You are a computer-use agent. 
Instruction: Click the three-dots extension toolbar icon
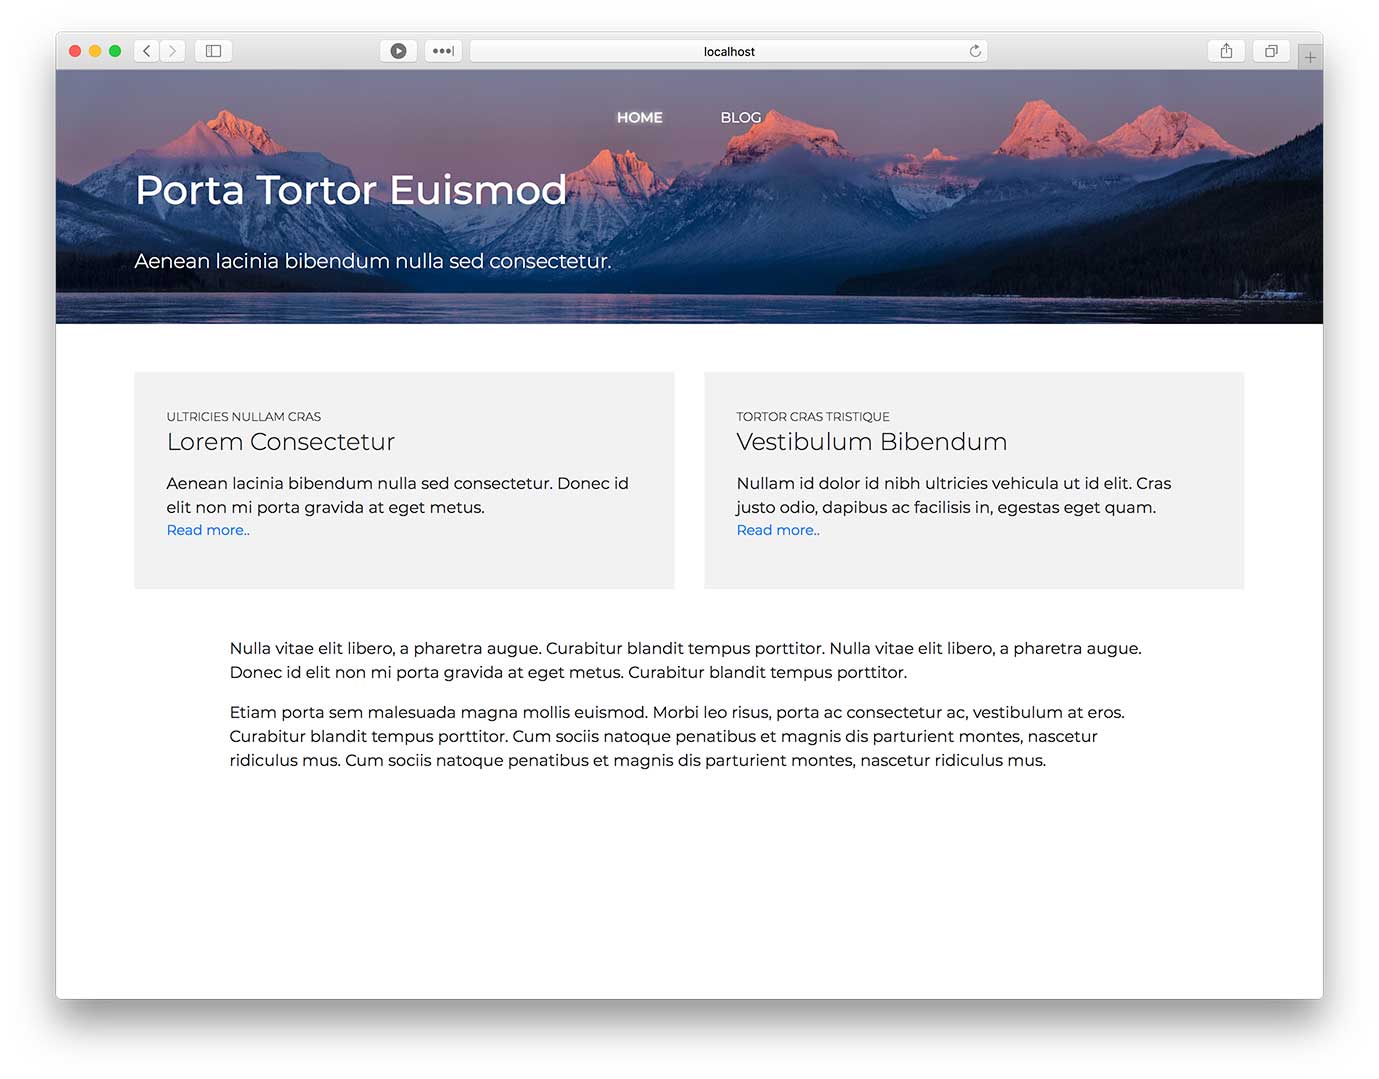(x=443, y=51)
